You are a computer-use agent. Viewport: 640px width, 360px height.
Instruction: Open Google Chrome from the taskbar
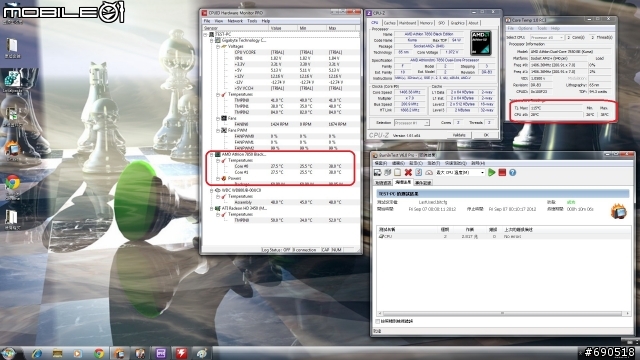[x=99, y=353]
